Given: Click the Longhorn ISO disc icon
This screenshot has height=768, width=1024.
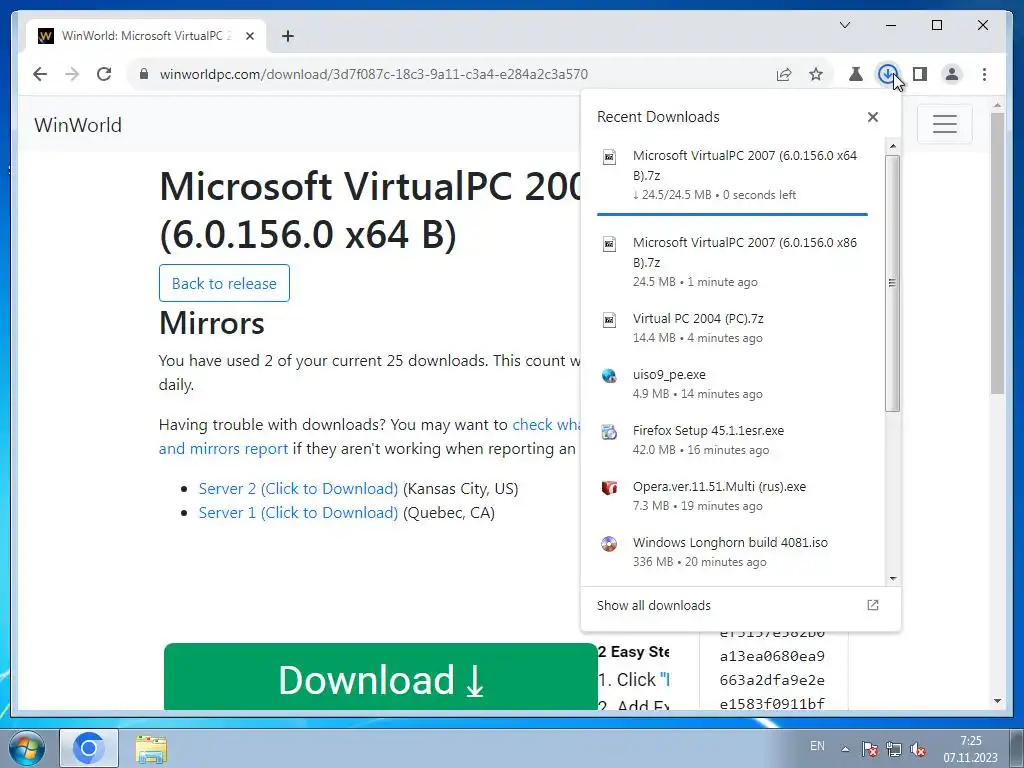Looking at the screenshot, I should (609, 544).
